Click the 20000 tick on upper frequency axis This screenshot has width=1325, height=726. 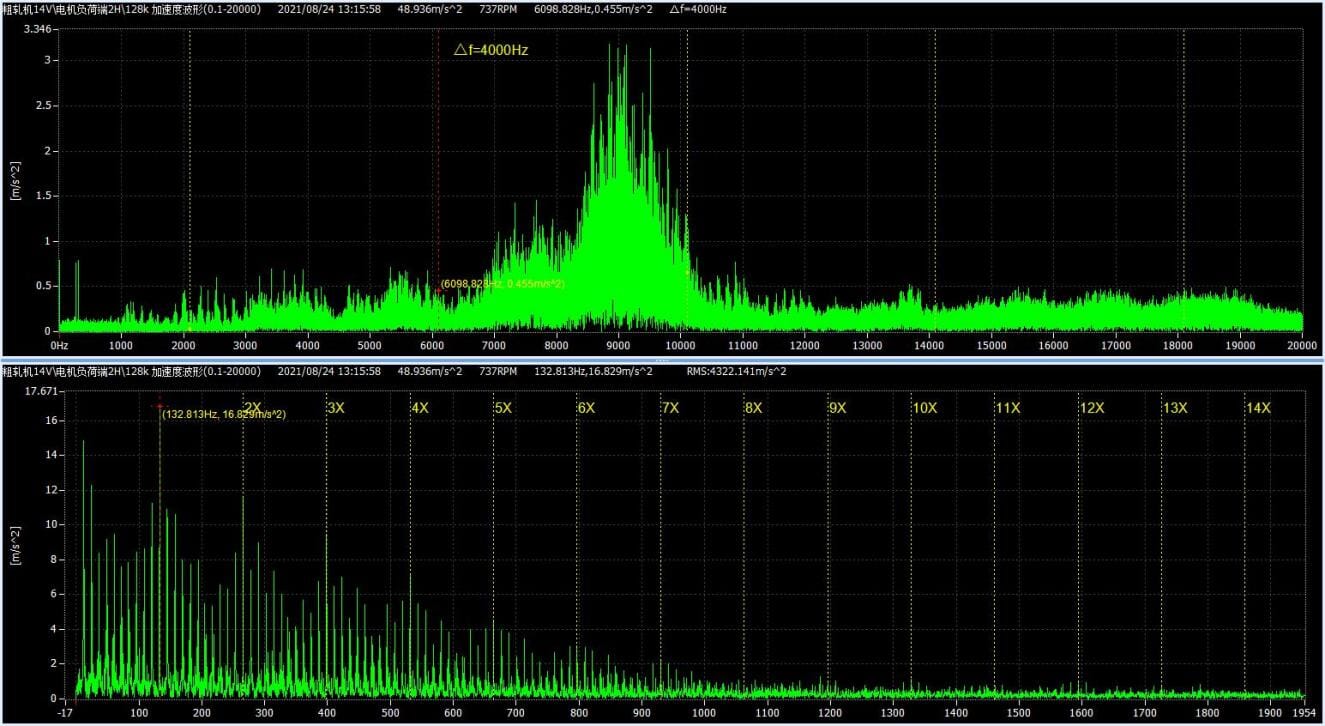coord(1301,345)
